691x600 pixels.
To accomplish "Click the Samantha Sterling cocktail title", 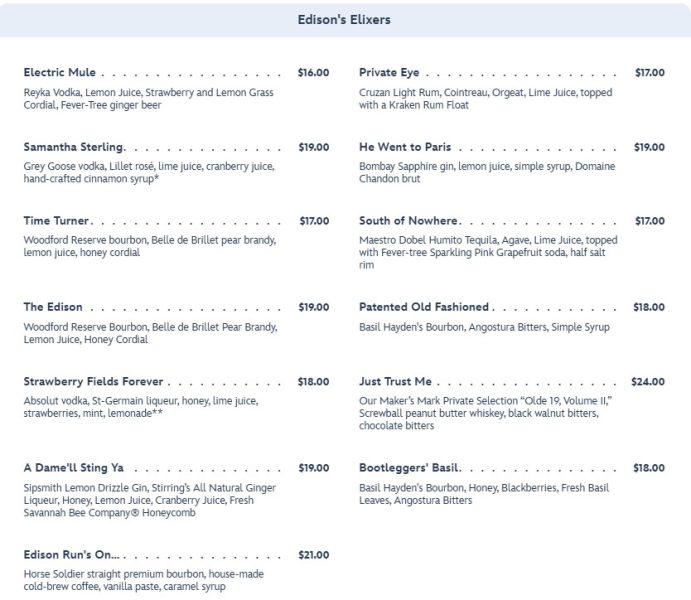I will click(x=73, y=147).
